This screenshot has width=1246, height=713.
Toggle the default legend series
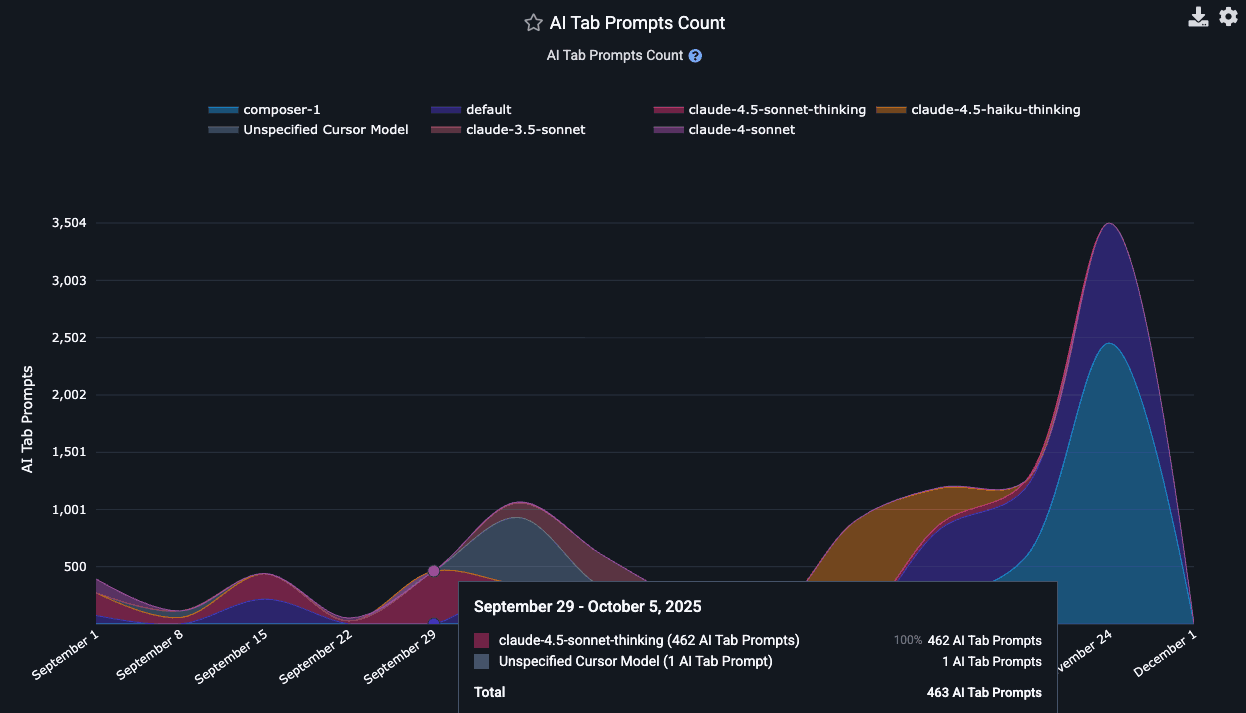(488, 110)
